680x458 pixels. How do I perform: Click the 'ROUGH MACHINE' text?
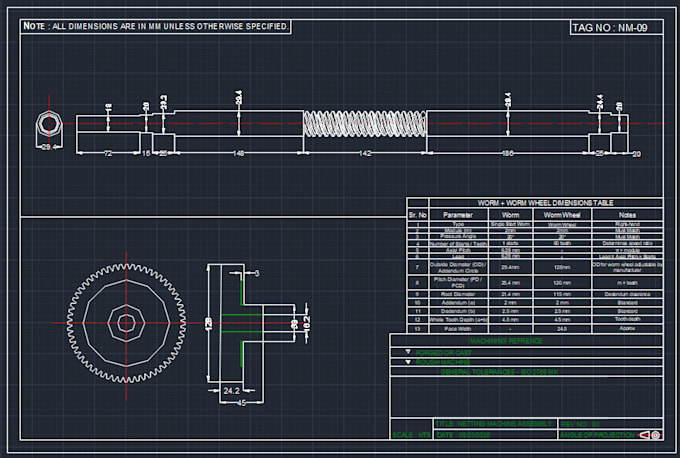(443, 362)
